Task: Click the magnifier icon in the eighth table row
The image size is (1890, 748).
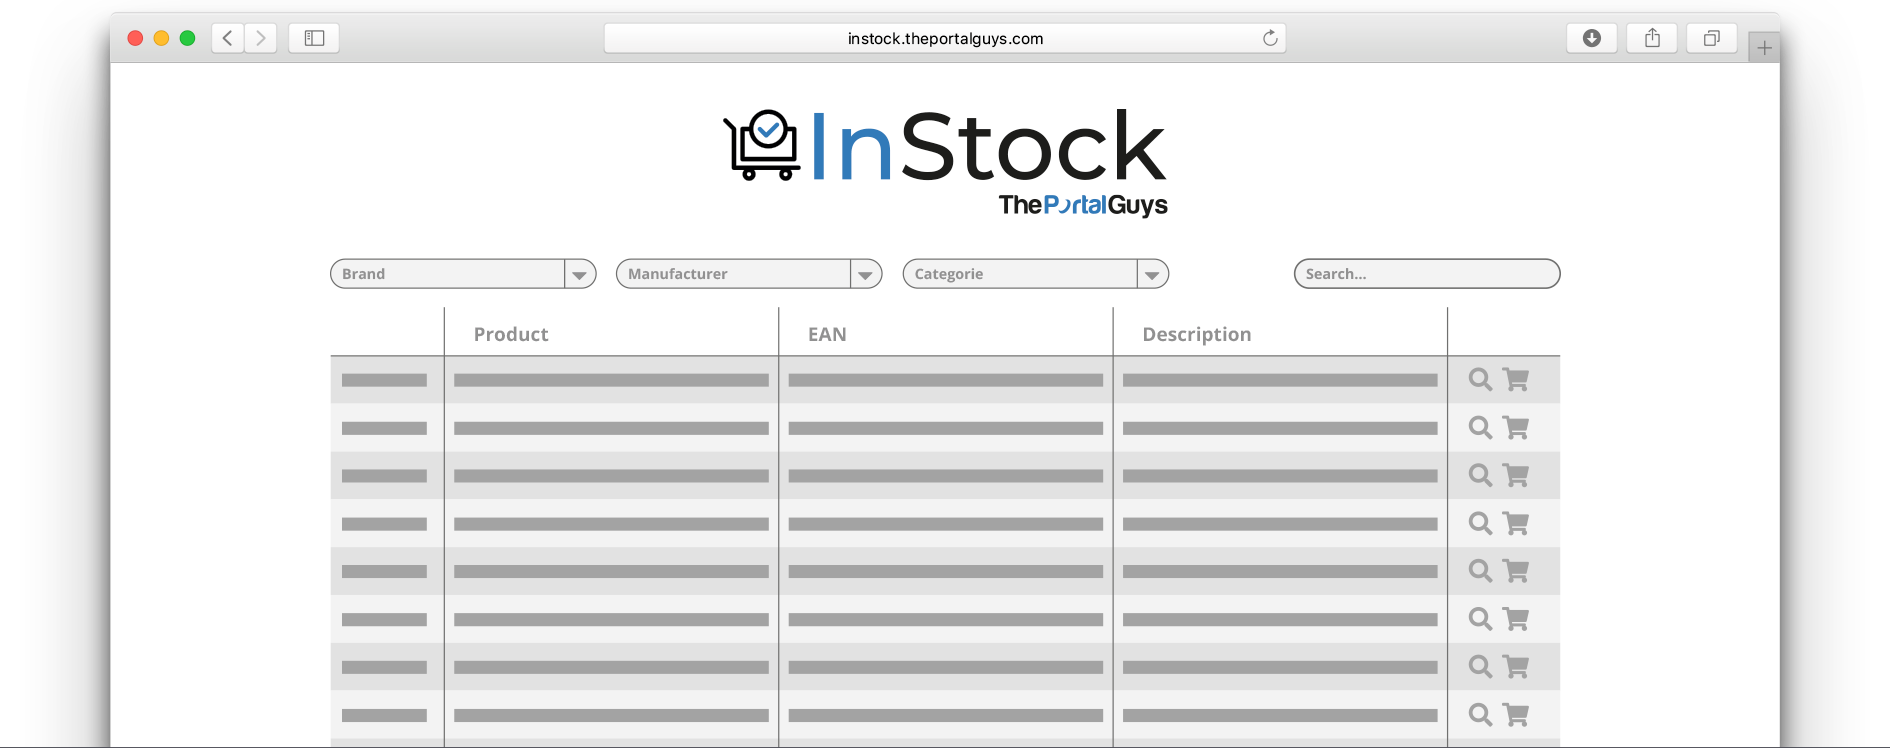Action: click(x=1480, y=715)
